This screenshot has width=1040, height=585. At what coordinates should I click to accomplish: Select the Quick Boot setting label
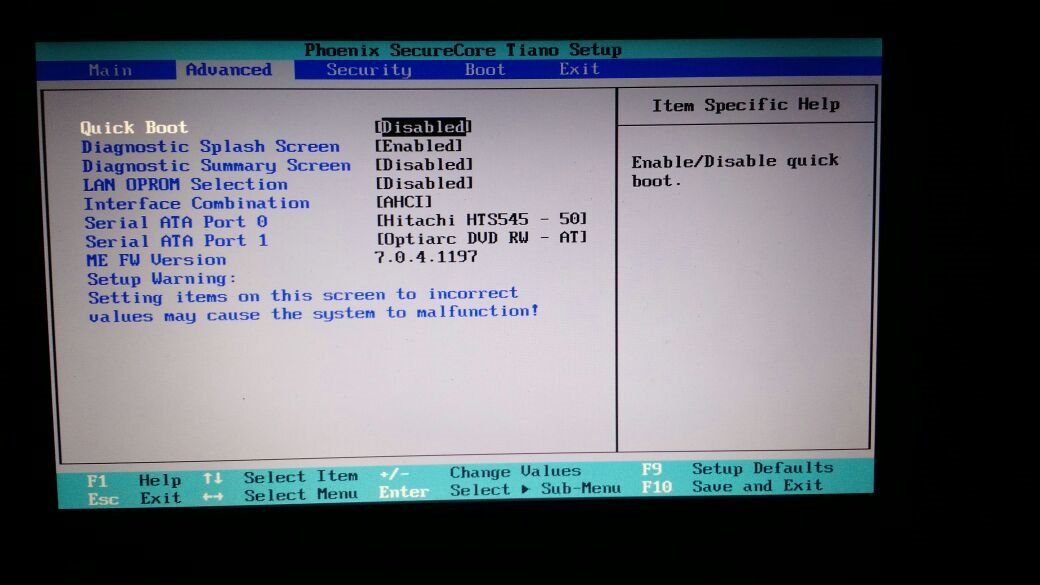point(134,127)
